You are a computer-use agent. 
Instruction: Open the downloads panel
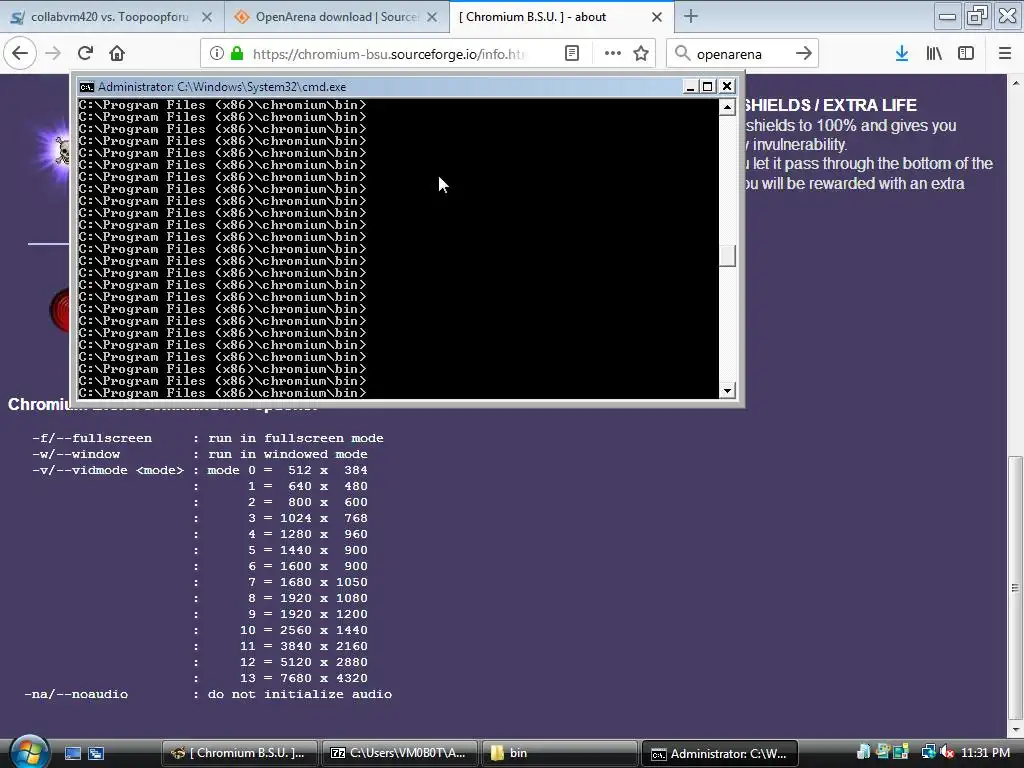click(x=902, y=54)
